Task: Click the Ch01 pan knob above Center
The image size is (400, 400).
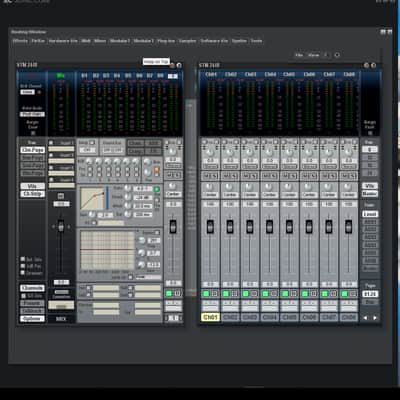Action: [210, 186]
